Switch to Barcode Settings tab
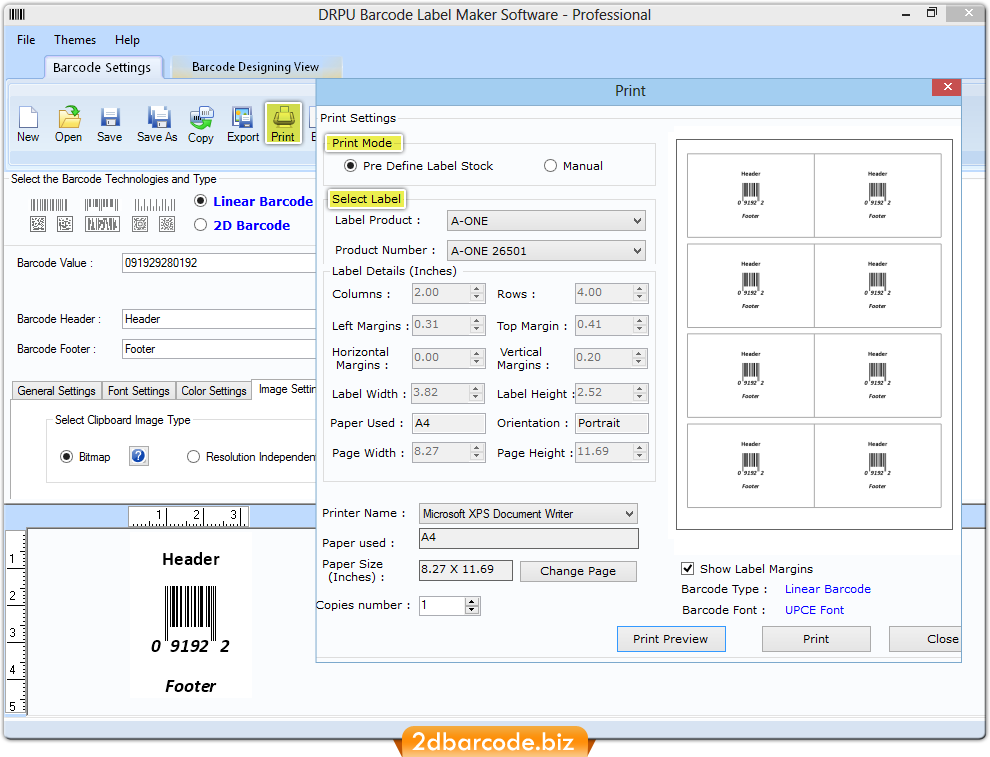 (102, 67)
